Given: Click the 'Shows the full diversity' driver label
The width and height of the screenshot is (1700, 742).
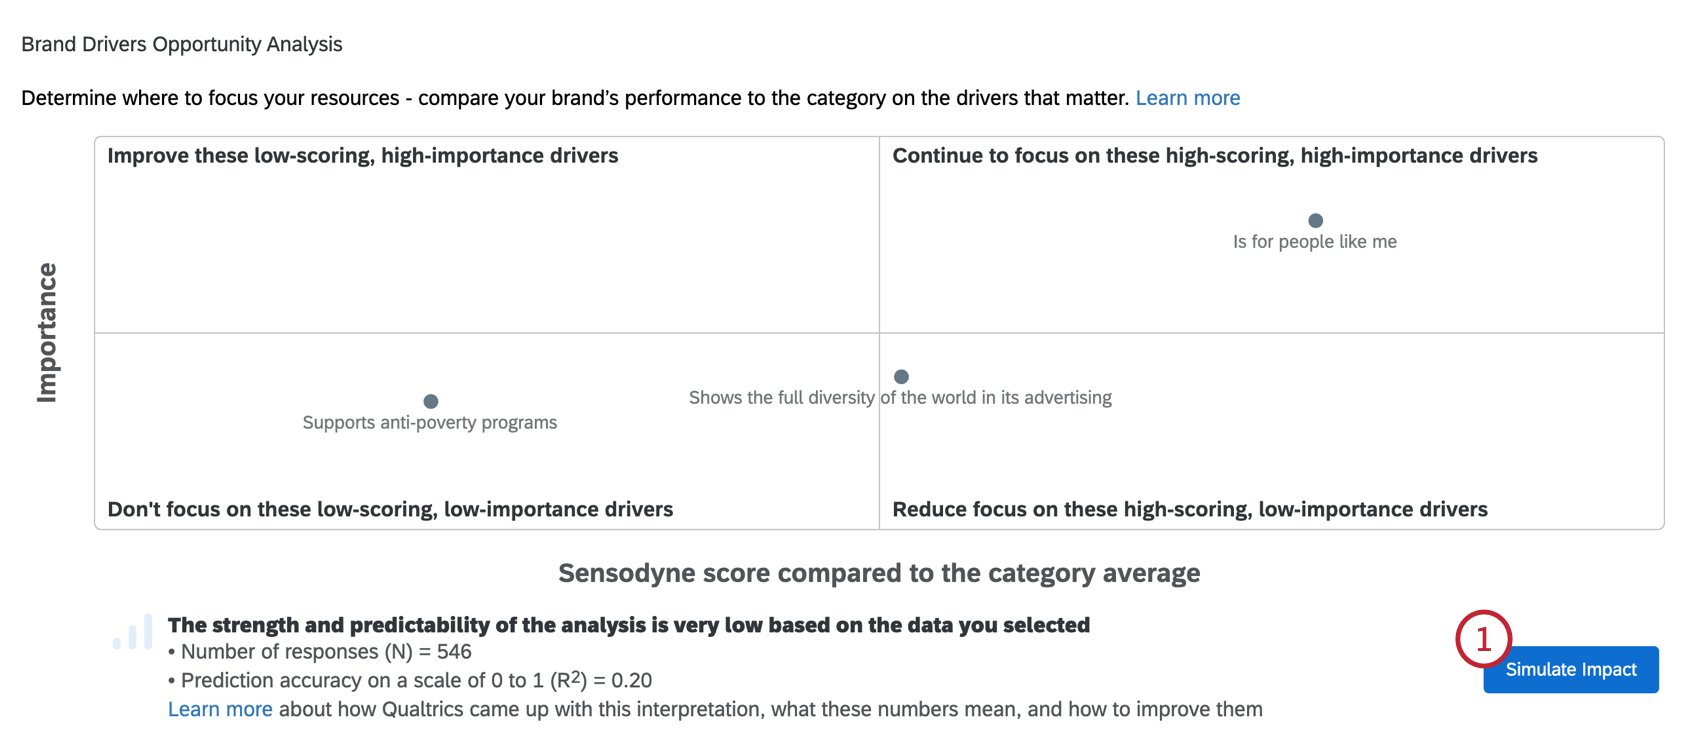Looking at the screenshot, I should [x=900, y=398].
